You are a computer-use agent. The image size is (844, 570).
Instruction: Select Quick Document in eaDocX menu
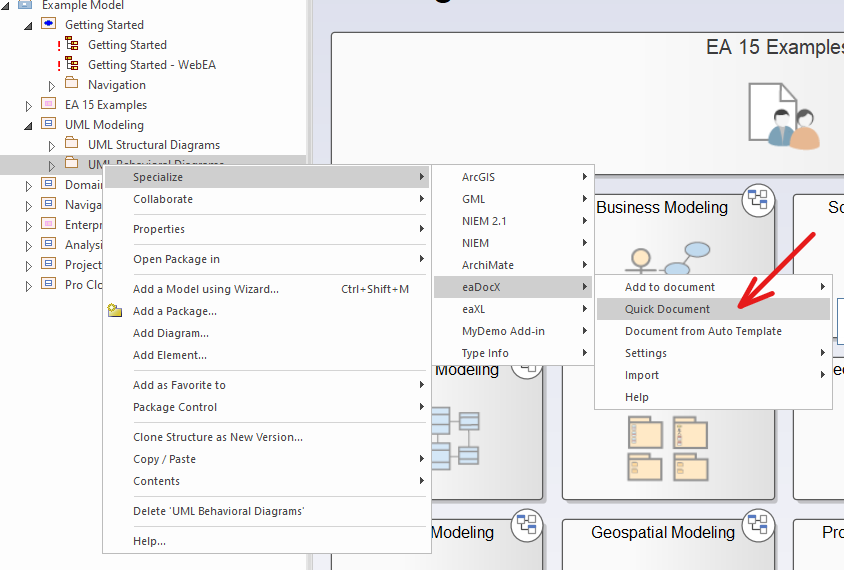click(713, 309)
